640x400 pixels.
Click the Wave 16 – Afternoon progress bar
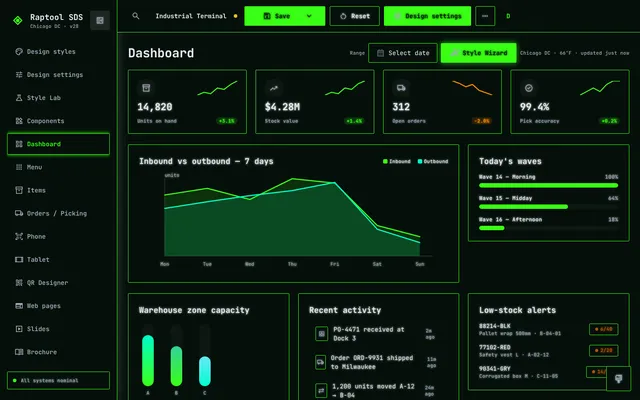click(x=548, y=228)
